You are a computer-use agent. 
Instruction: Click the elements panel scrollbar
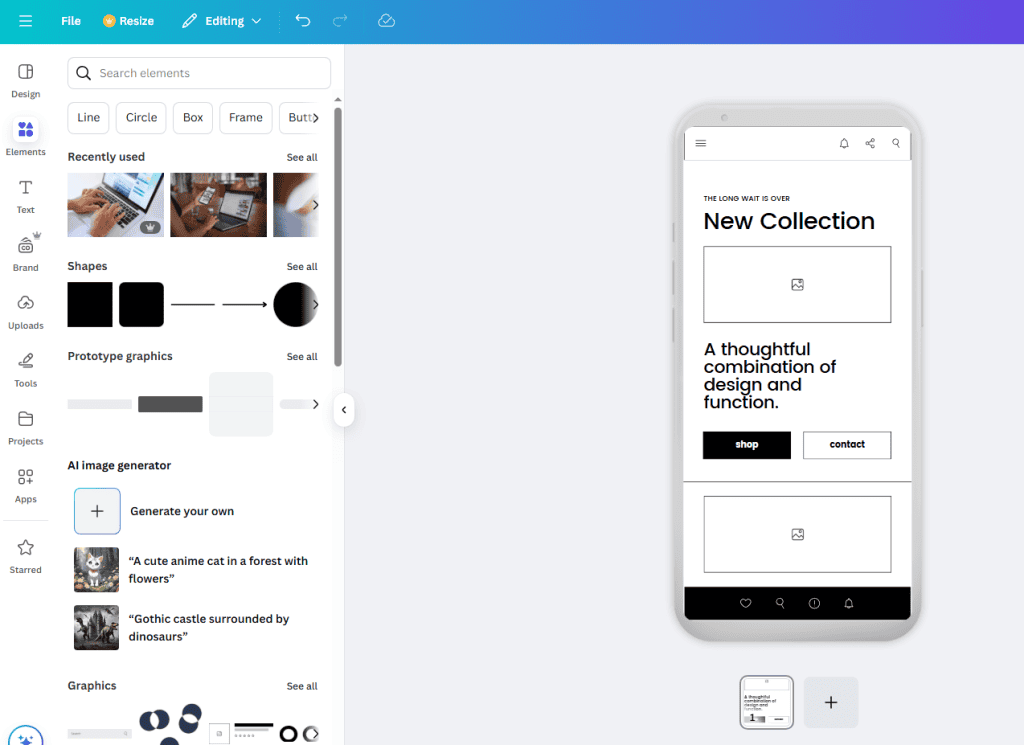[338, 236]
